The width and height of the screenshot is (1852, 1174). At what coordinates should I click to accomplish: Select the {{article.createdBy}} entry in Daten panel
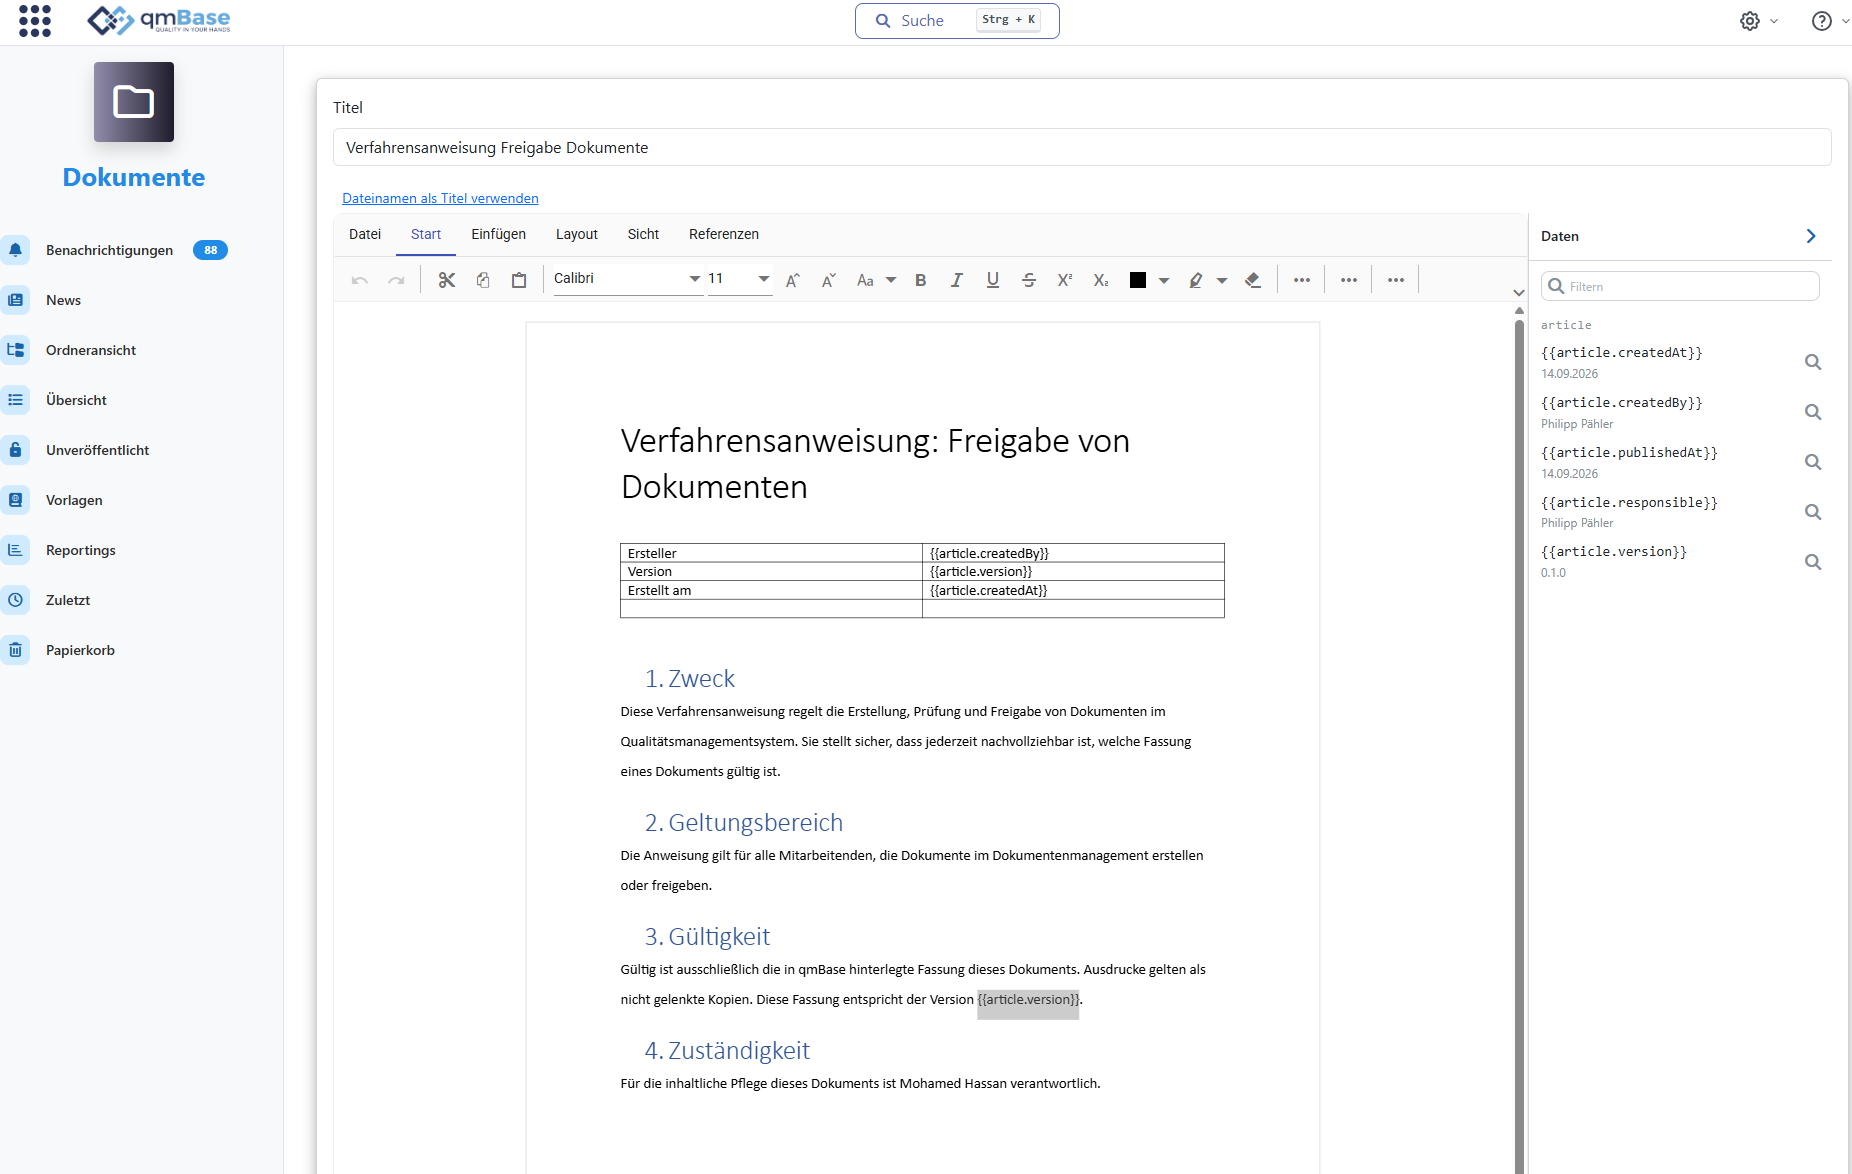point(1621,403)
